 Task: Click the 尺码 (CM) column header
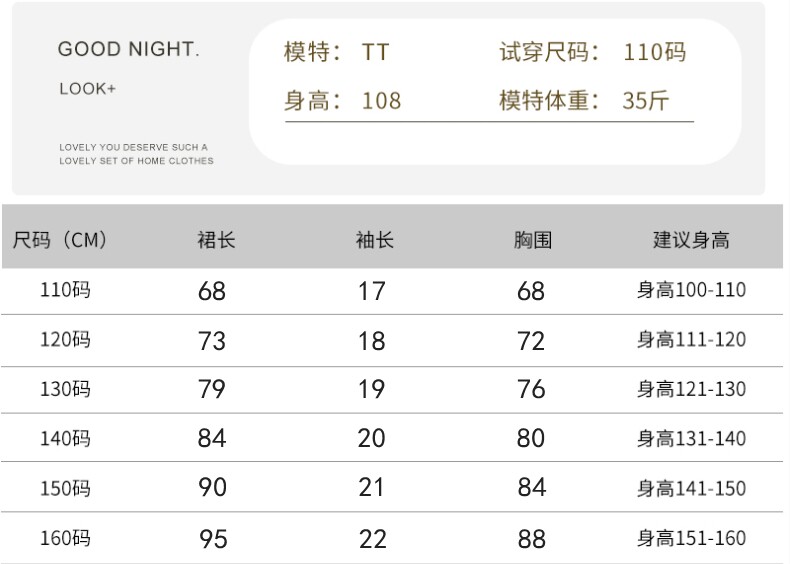[x=59, y=240]
